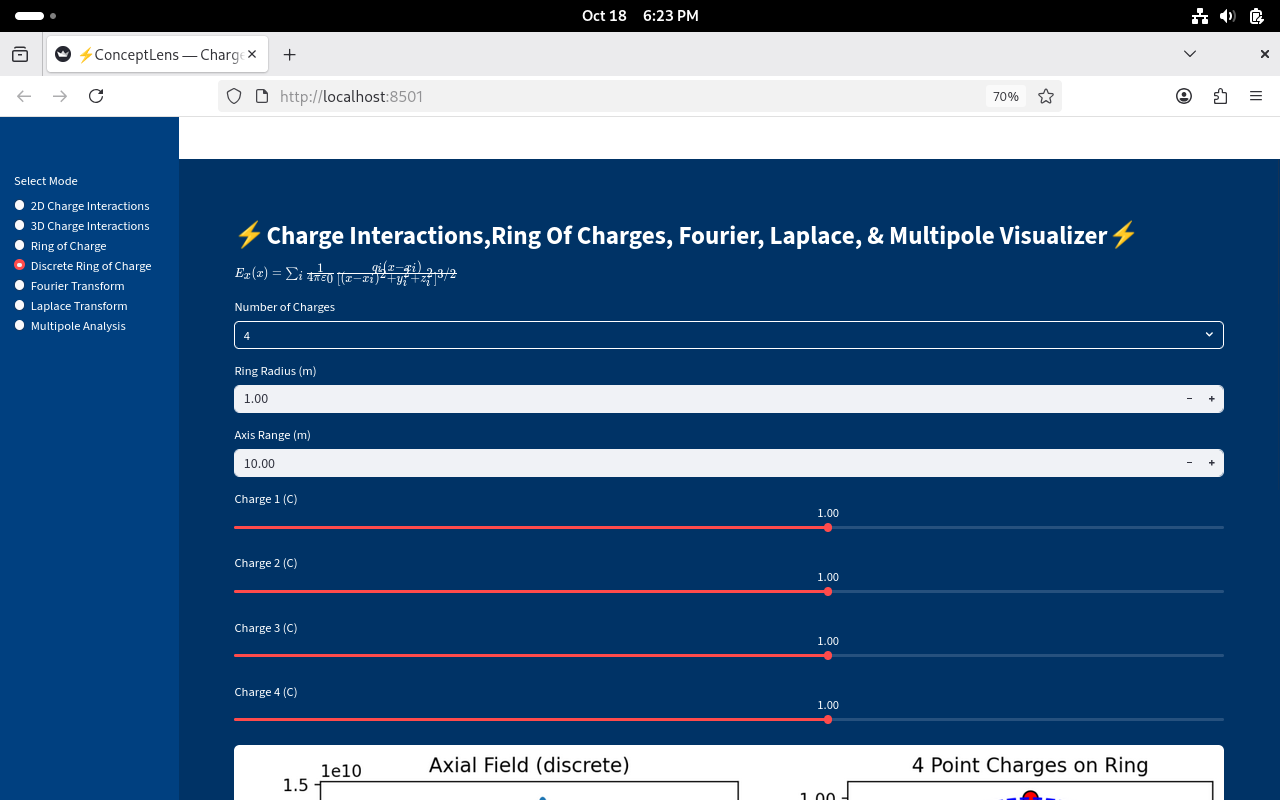Go back to previous page
Image resolution: width=1280 pixels, height=800 pixels.
(24, 96)
